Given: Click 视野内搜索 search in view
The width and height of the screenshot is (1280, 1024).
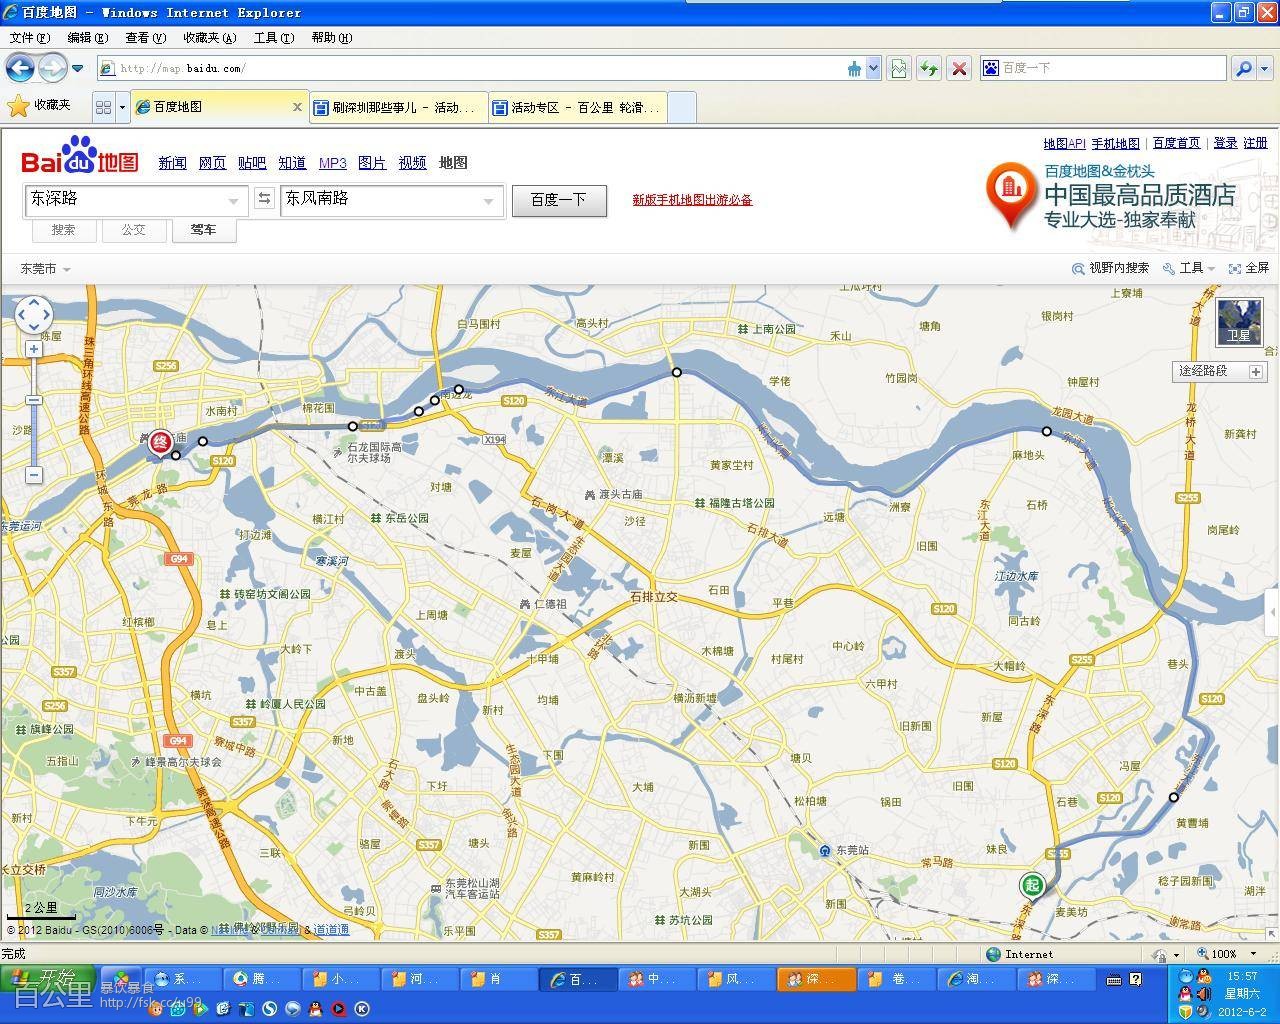Looking at the screenshot, I should tap(1110, 268).
